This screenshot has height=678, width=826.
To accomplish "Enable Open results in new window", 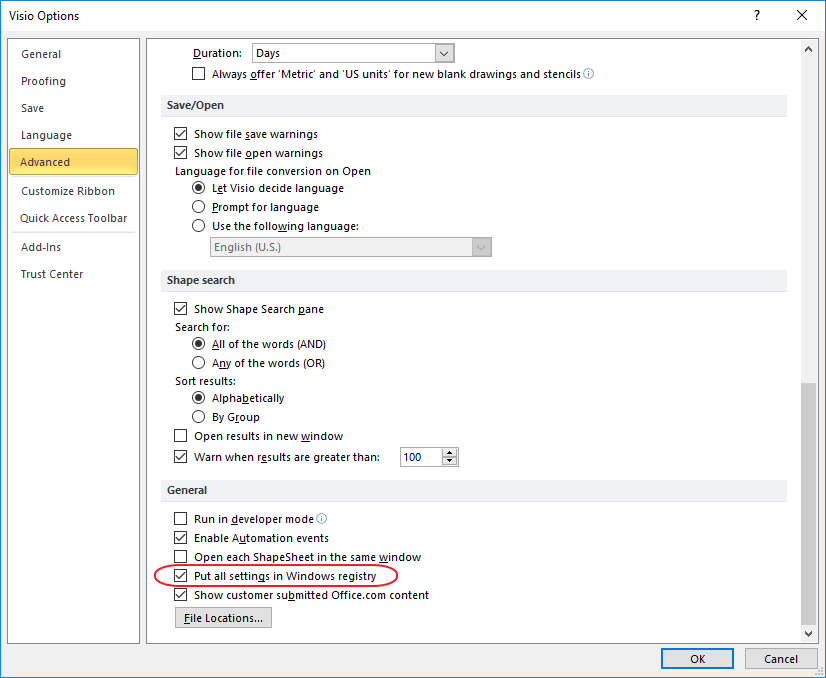I will (181, 436).
